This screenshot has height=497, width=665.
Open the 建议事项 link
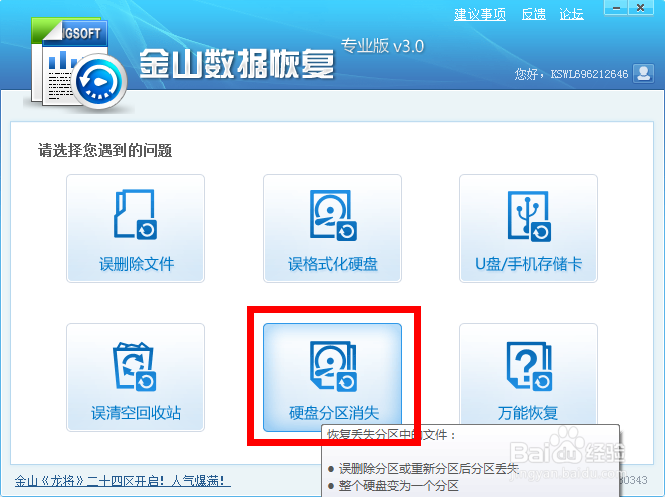(480, 14)
